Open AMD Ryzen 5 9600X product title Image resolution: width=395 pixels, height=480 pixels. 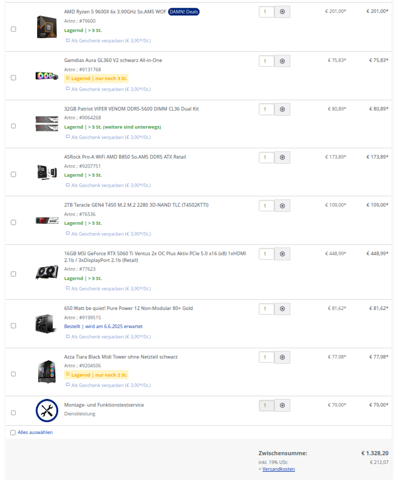(x=115, y=12)
